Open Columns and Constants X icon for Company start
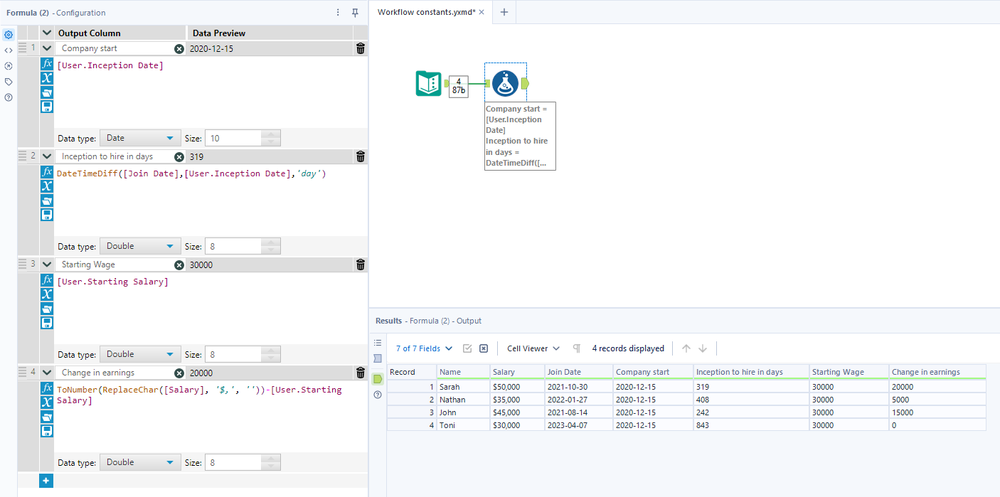The image size is (1000, 497). pos(47,78)
